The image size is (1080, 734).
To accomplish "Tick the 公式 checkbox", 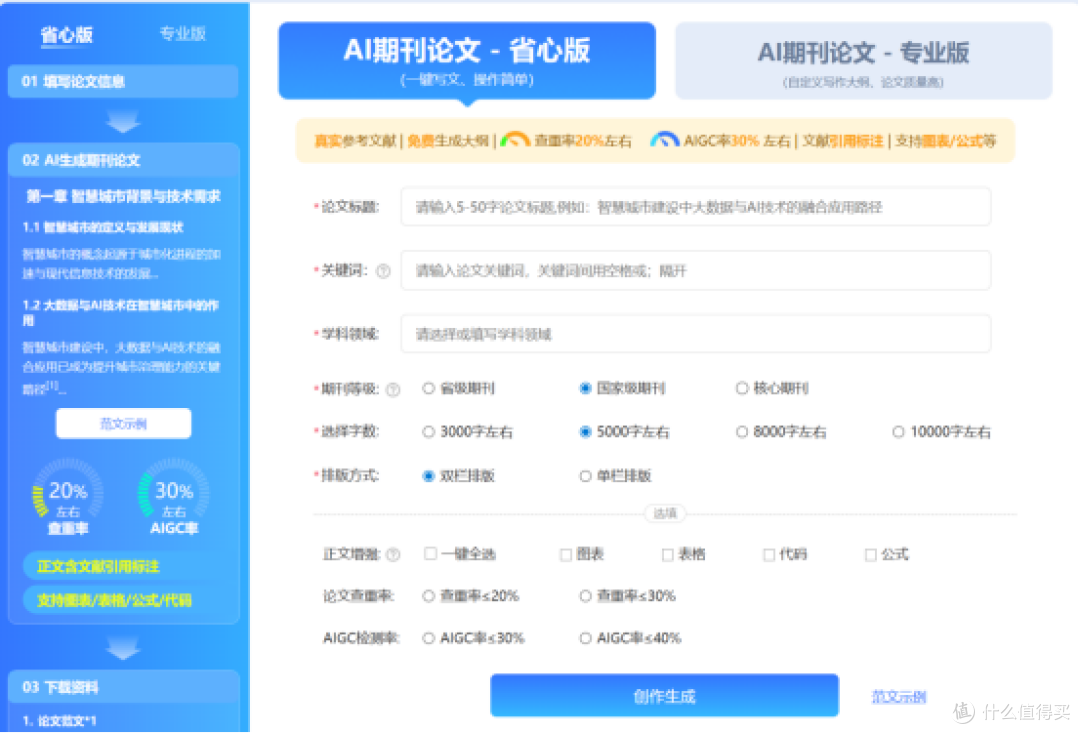I will point(871,554).
